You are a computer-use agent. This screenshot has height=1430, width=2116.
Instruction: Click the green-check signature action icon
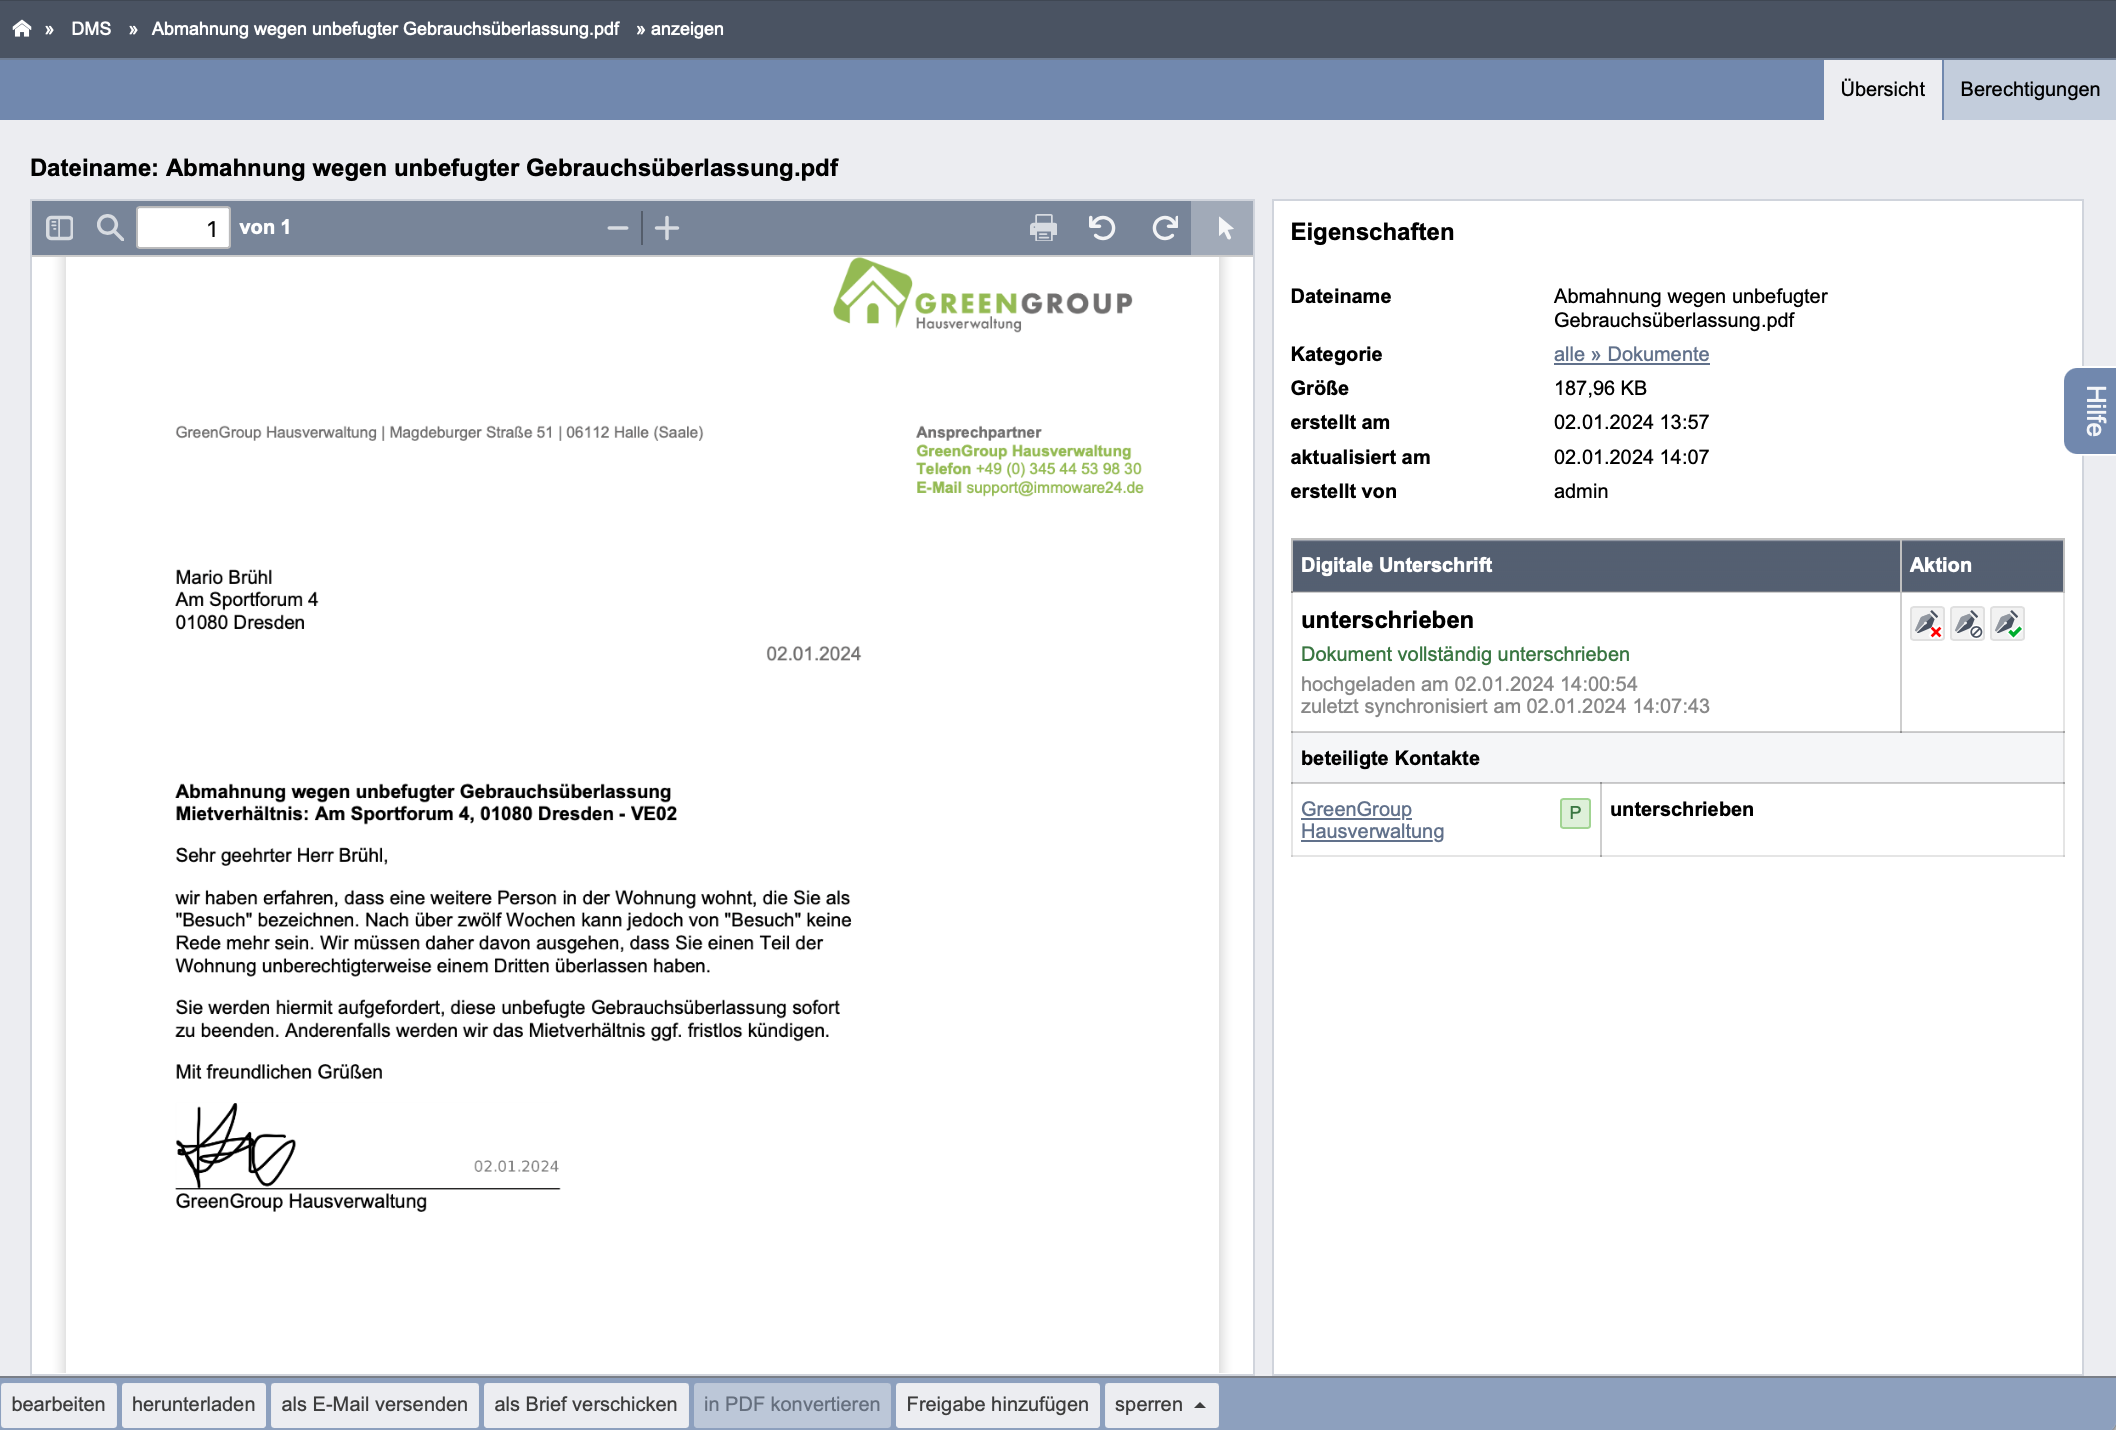(x=2007, y=623)
